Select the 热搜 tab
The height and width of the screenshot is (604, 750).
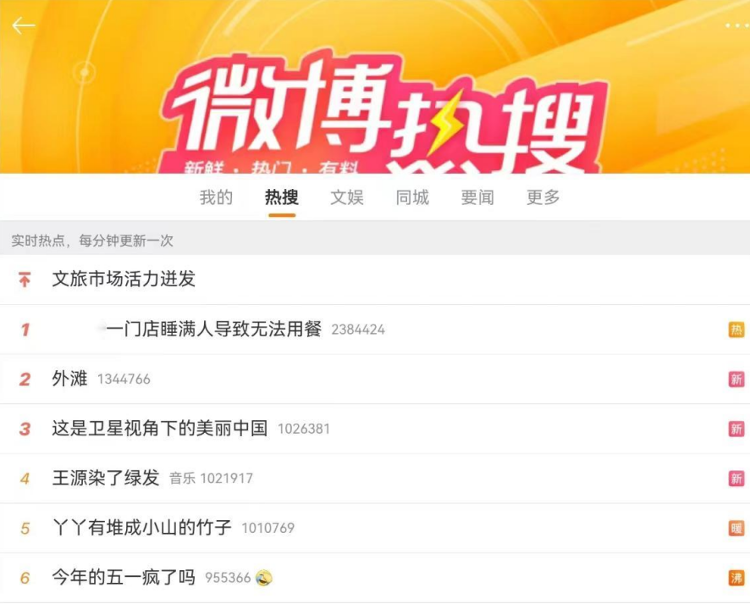pos(282,198)
